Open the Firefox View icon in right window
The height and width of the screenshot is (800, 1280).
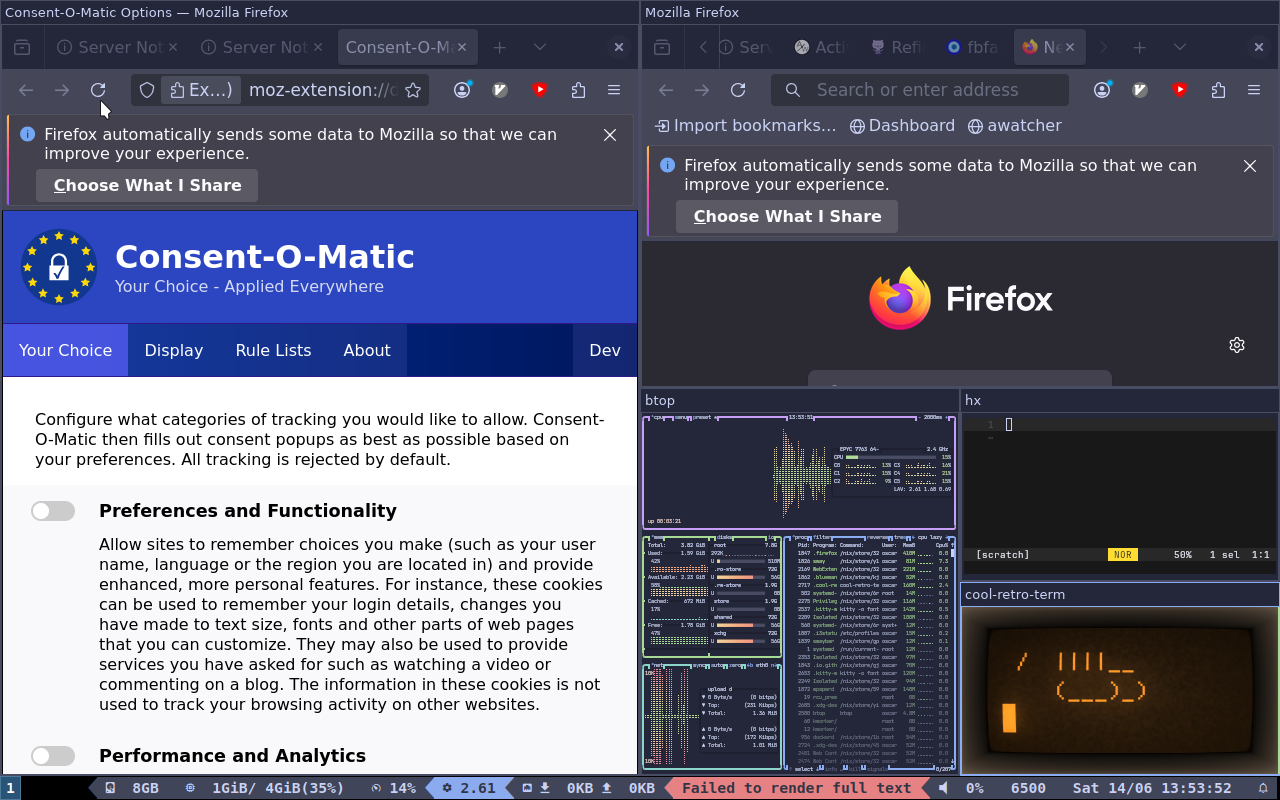pos(662,47)
